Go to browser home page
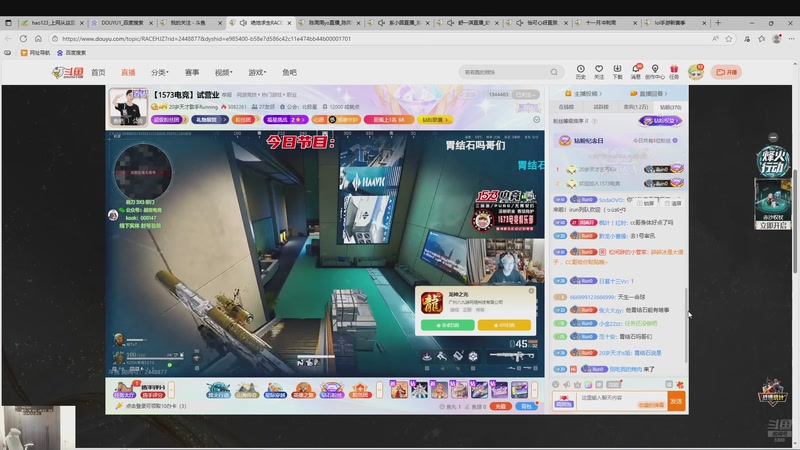 [x=38, y=39]
